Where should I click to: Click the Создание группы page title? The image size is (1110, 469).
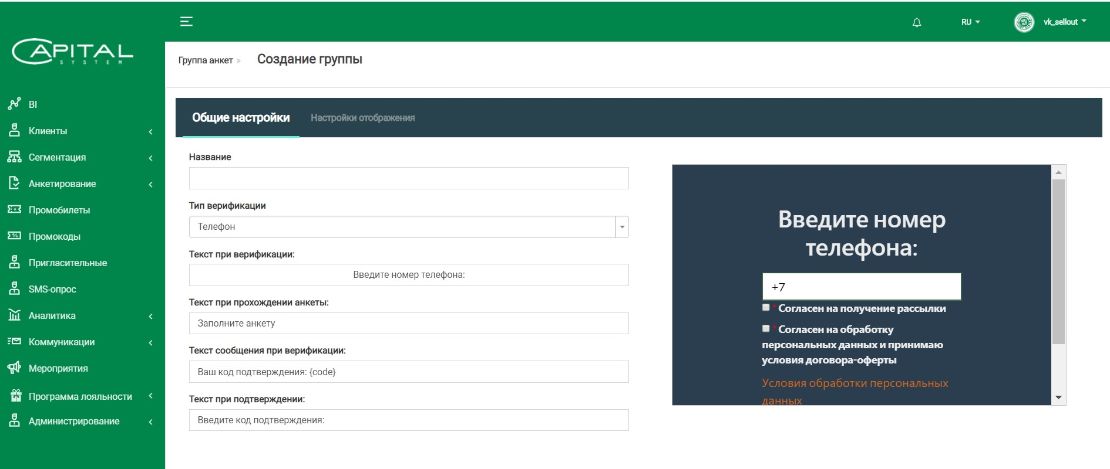(309, 59)
